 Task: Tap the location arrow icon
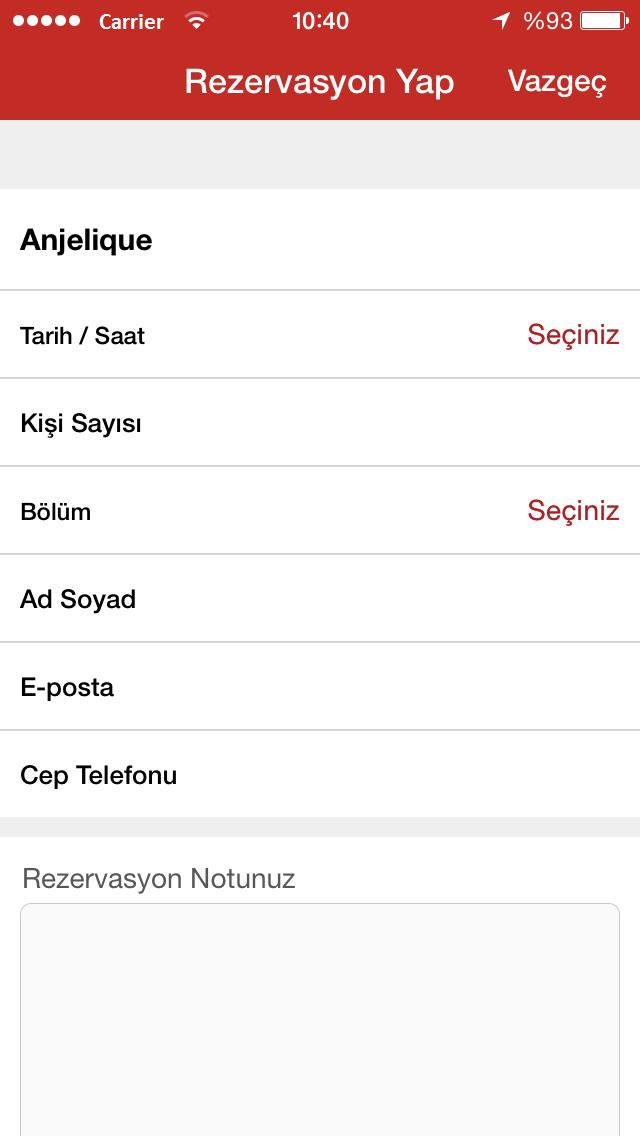(x=501, y=21)
